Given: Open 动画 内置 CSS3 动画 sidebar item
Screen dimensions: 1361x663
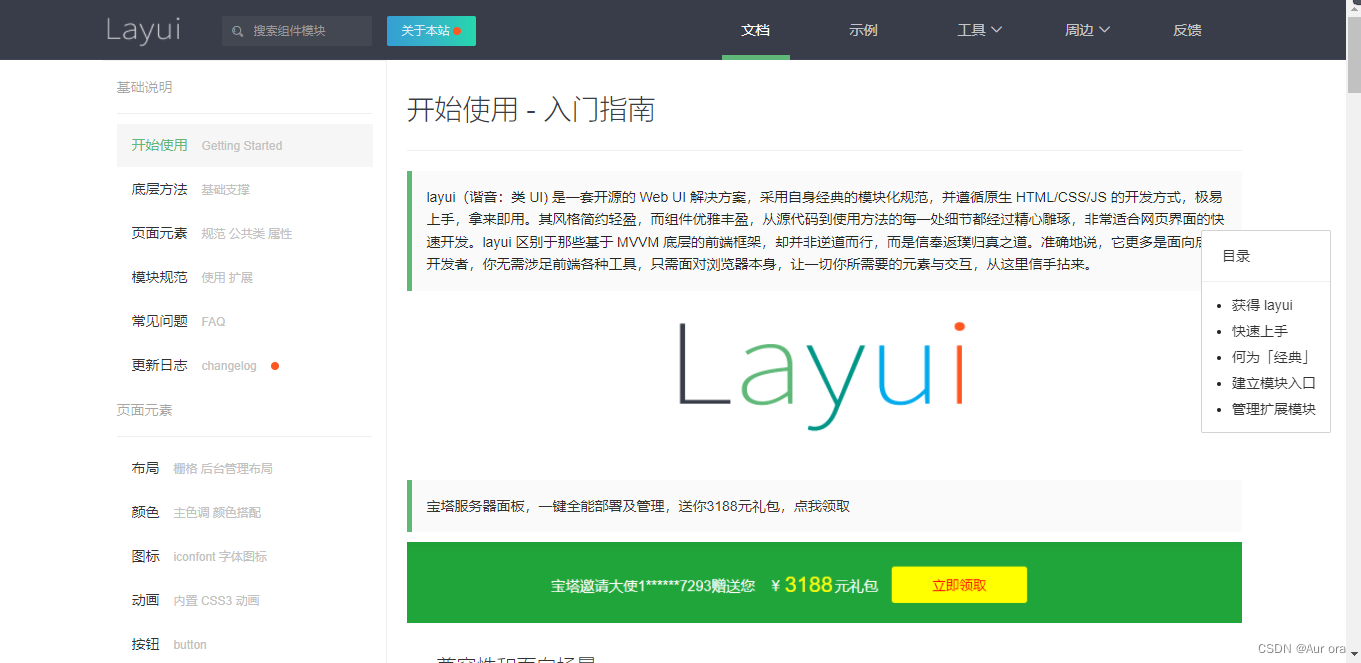Looking at the screenshot, I should pos(244,600).
